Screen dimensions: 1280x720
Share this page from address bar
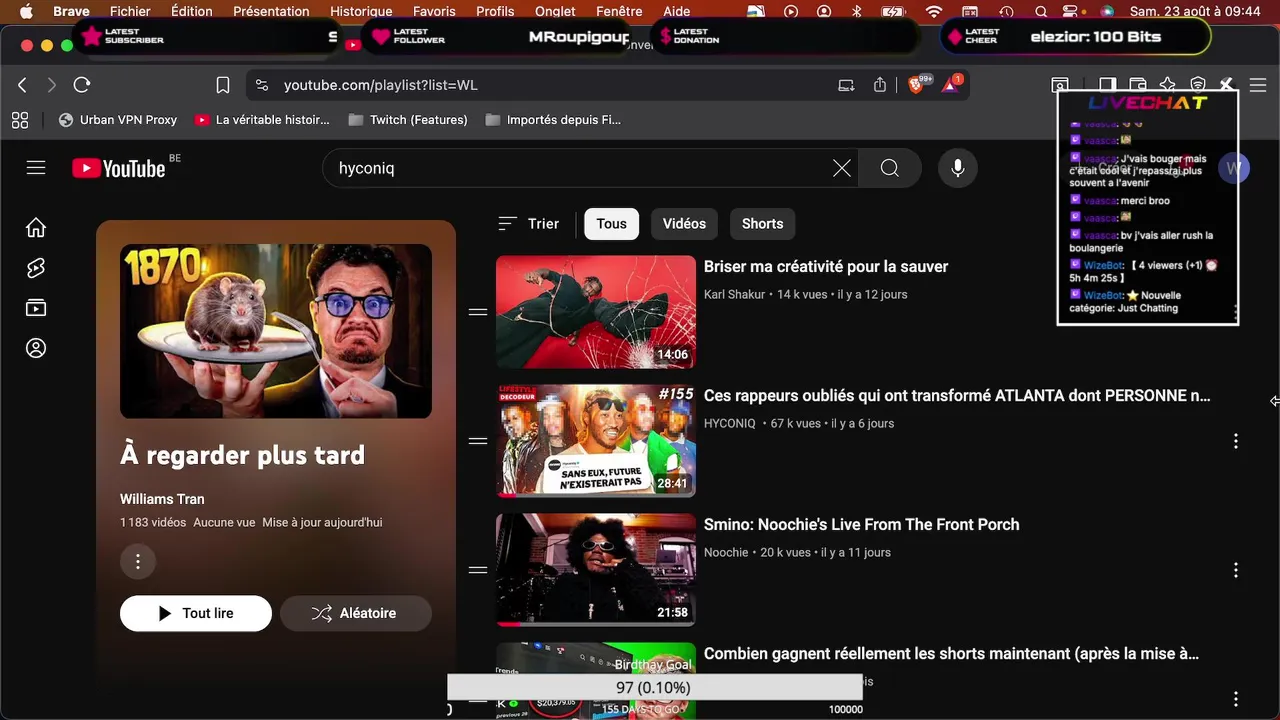[x=880, y=85]
